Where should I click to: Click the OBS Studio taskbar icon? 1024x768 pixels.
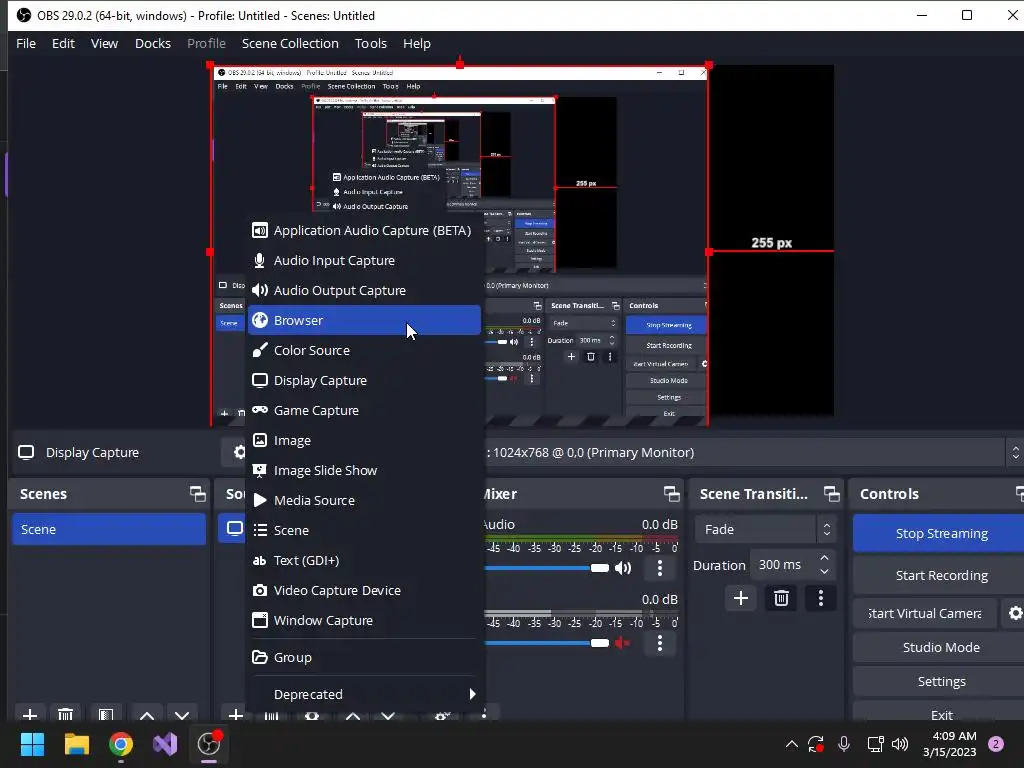tap(210, 744)
